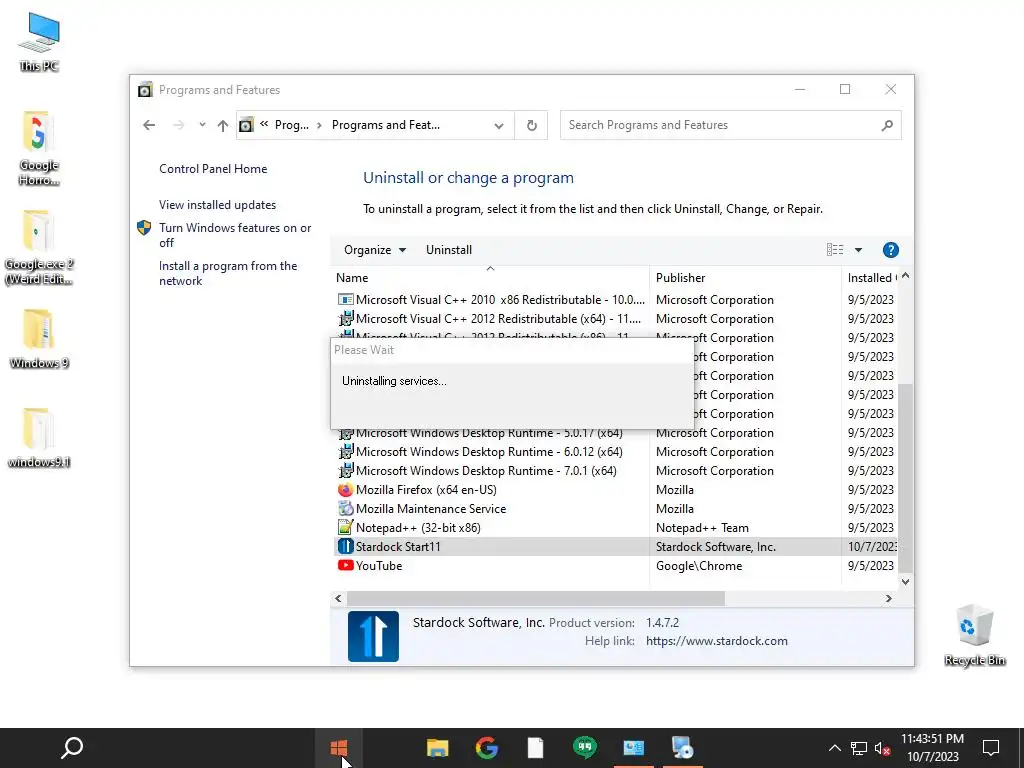Switch to Control Panel taskbar window
The height and width of the screenshot is (768, 1024).
633,748
